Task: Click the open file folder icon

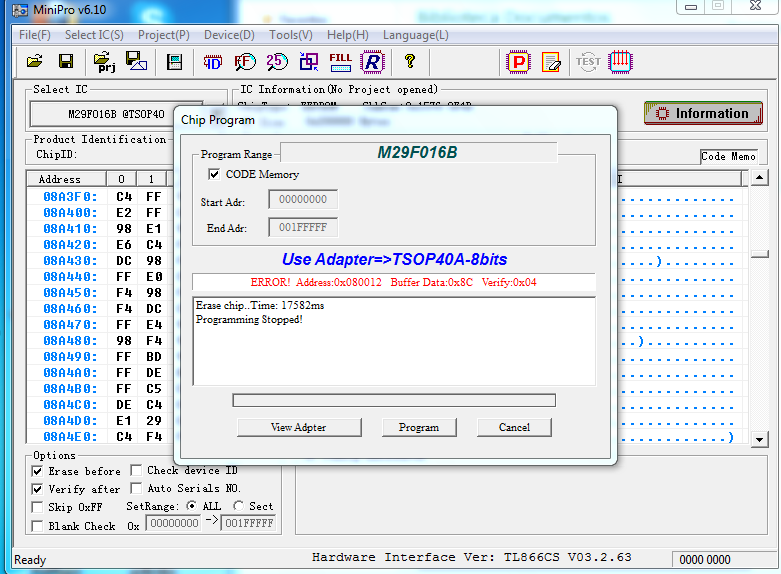Action: coord(34,61)
